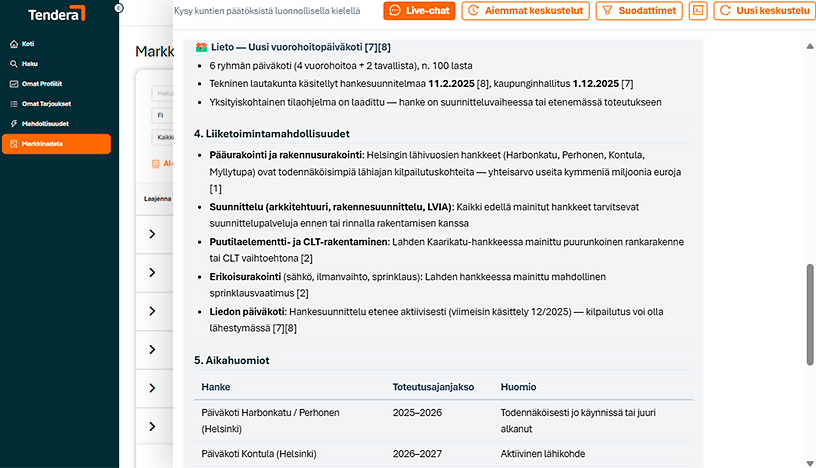Open Aiemmat keskustelut history
The height and width of the screenshot is (468, 816).
527,11
